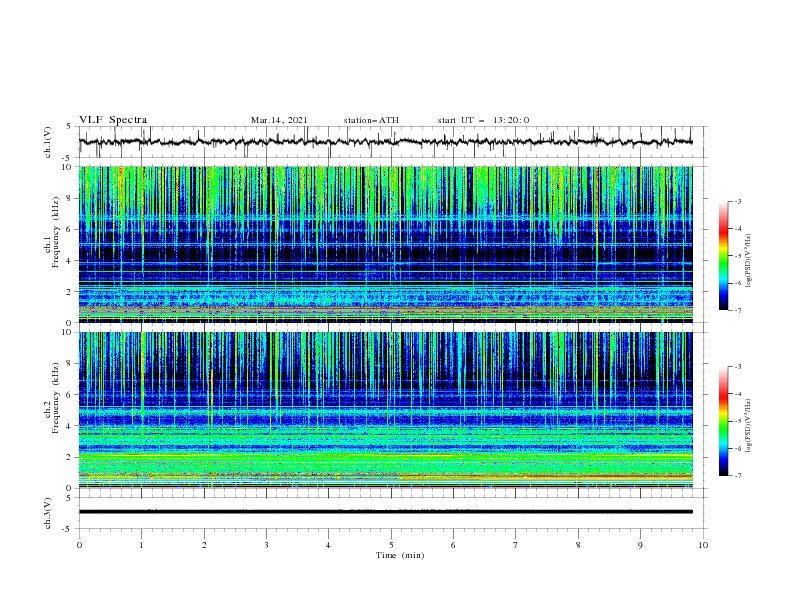The image size is (792, 612).
Task: Click the '1' tick on the Time axis
Action: point(141,545)
